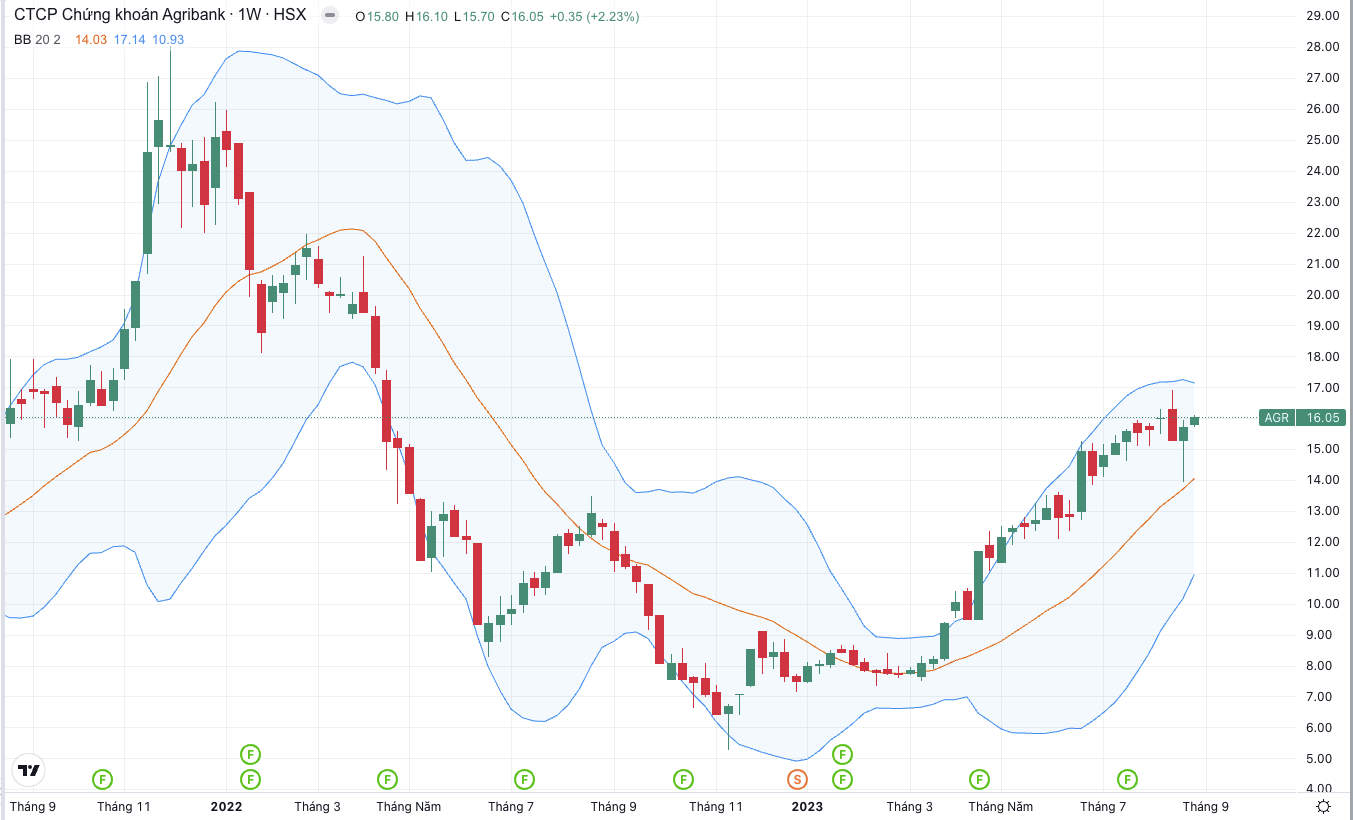Click the 29.00 price axis label

pyautogui.click(x=1323, y=16)
